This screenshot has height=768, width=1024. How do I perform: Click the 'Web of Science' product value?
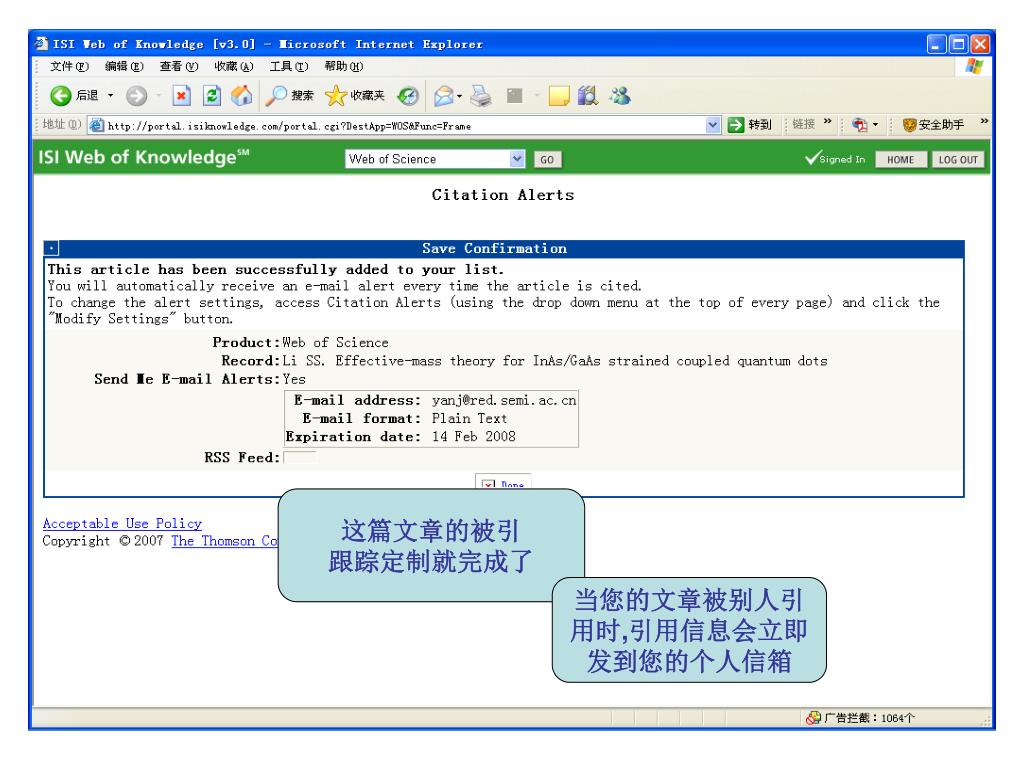[335, 343]
